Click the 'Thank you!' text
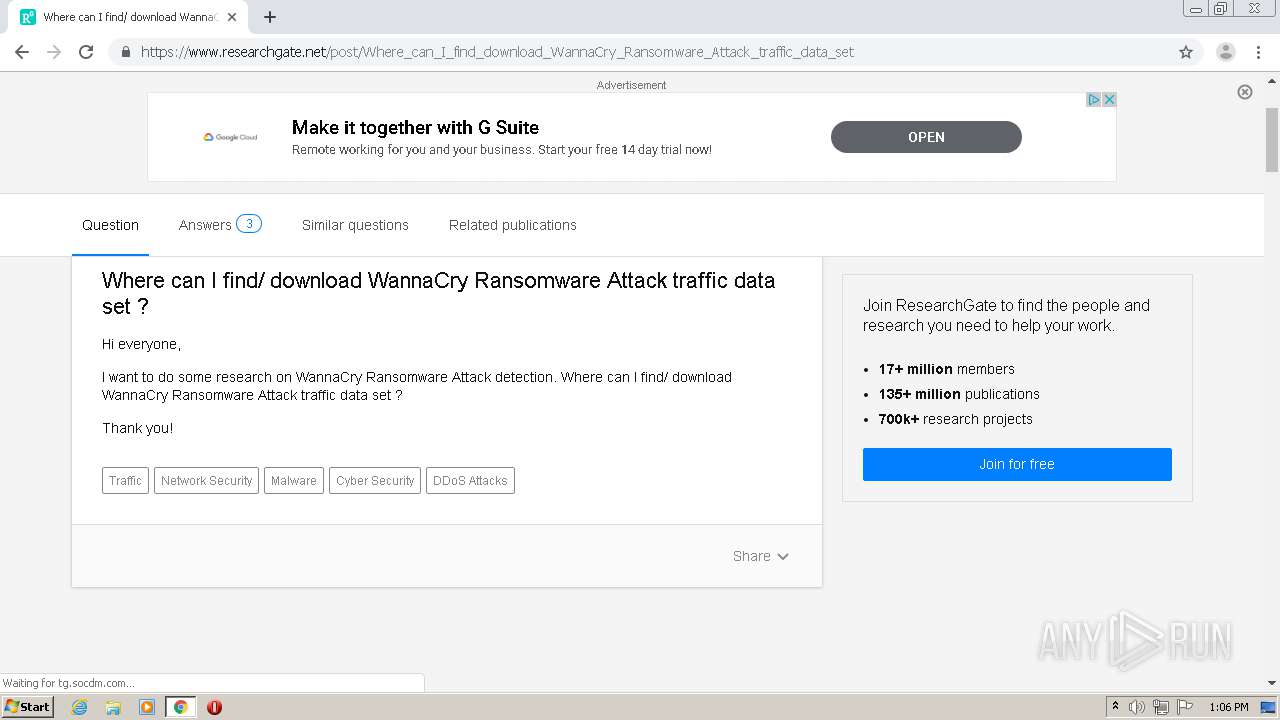Viewport: 1280px width, 720px height. pyautogui.click(x=137, y=428)
